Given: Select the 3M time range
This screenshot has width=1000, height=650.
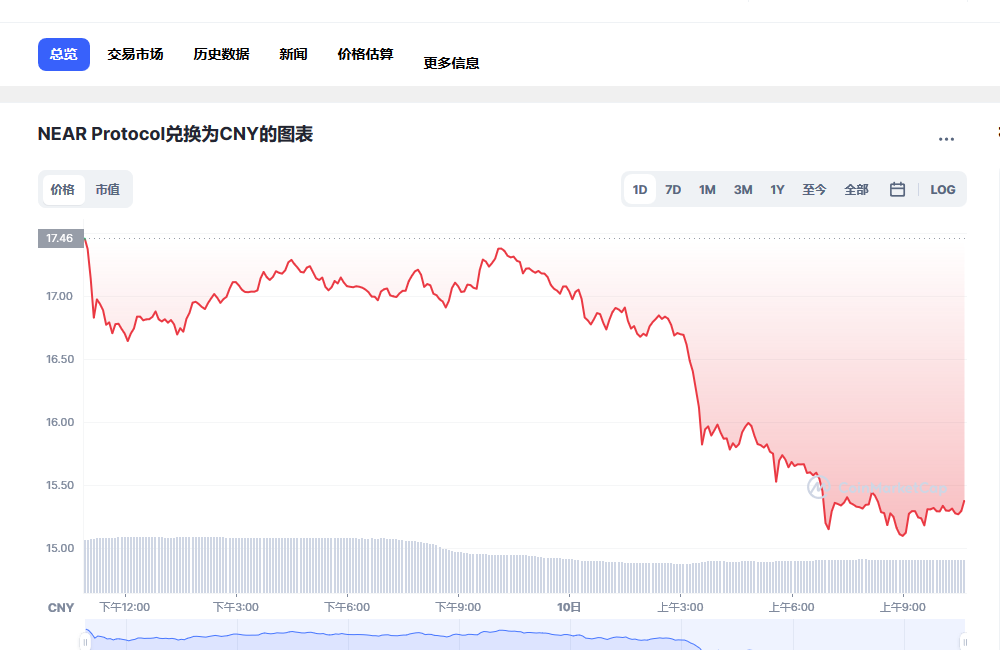Looking at the screenshot, I should [743, 189].
